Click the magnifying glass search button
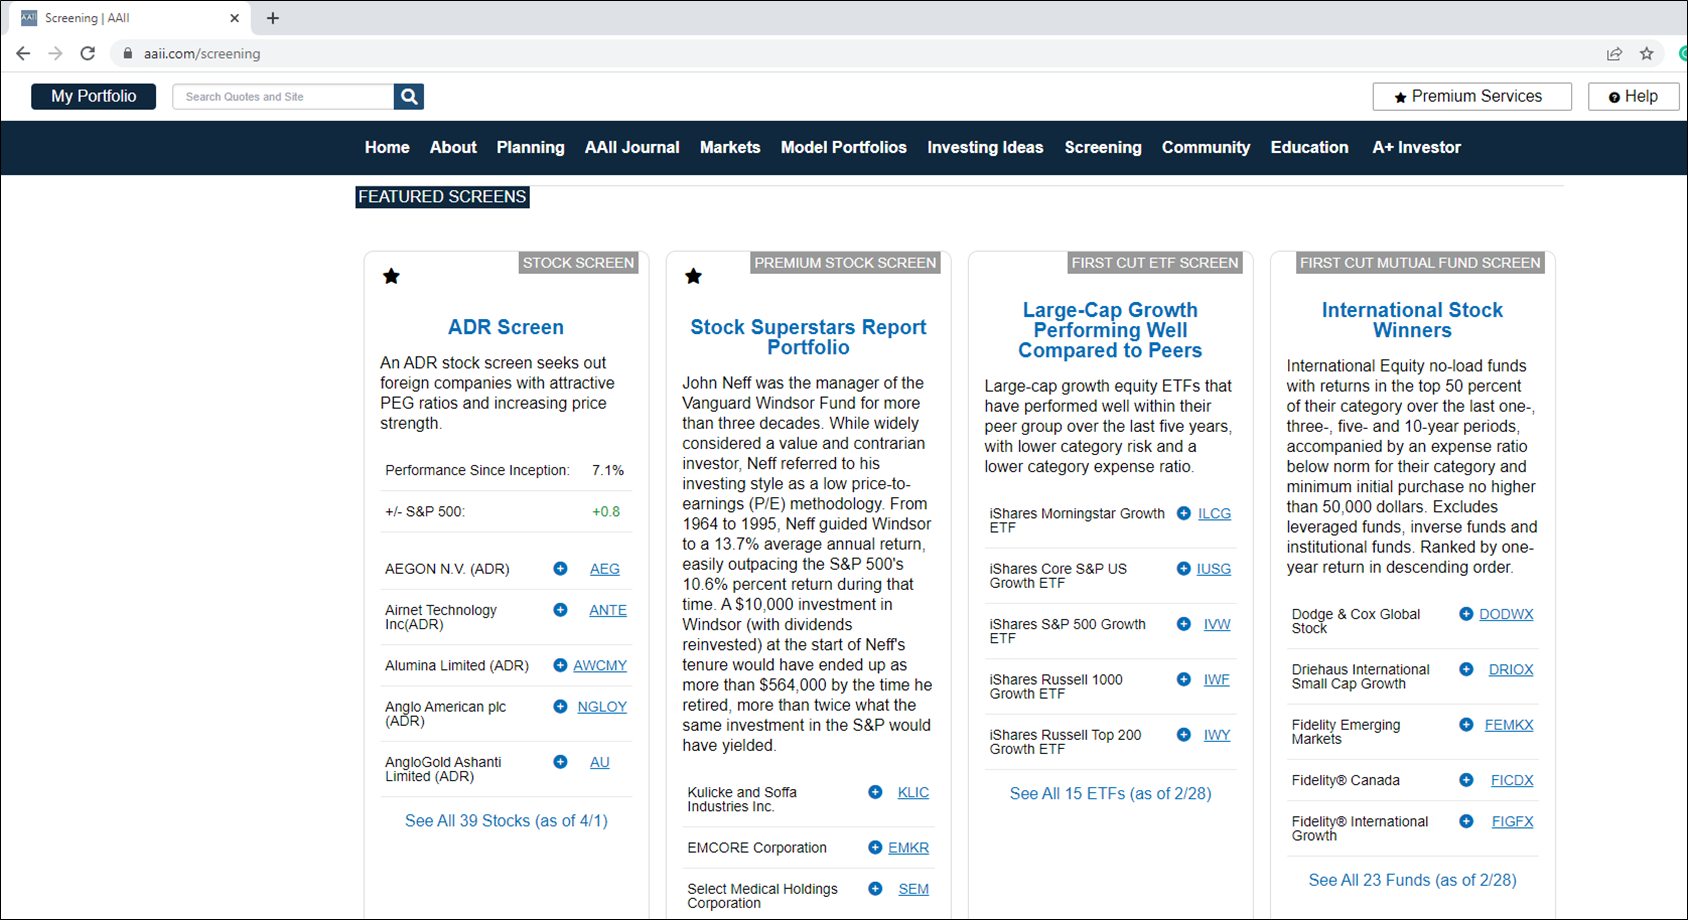 coord(408,97)
